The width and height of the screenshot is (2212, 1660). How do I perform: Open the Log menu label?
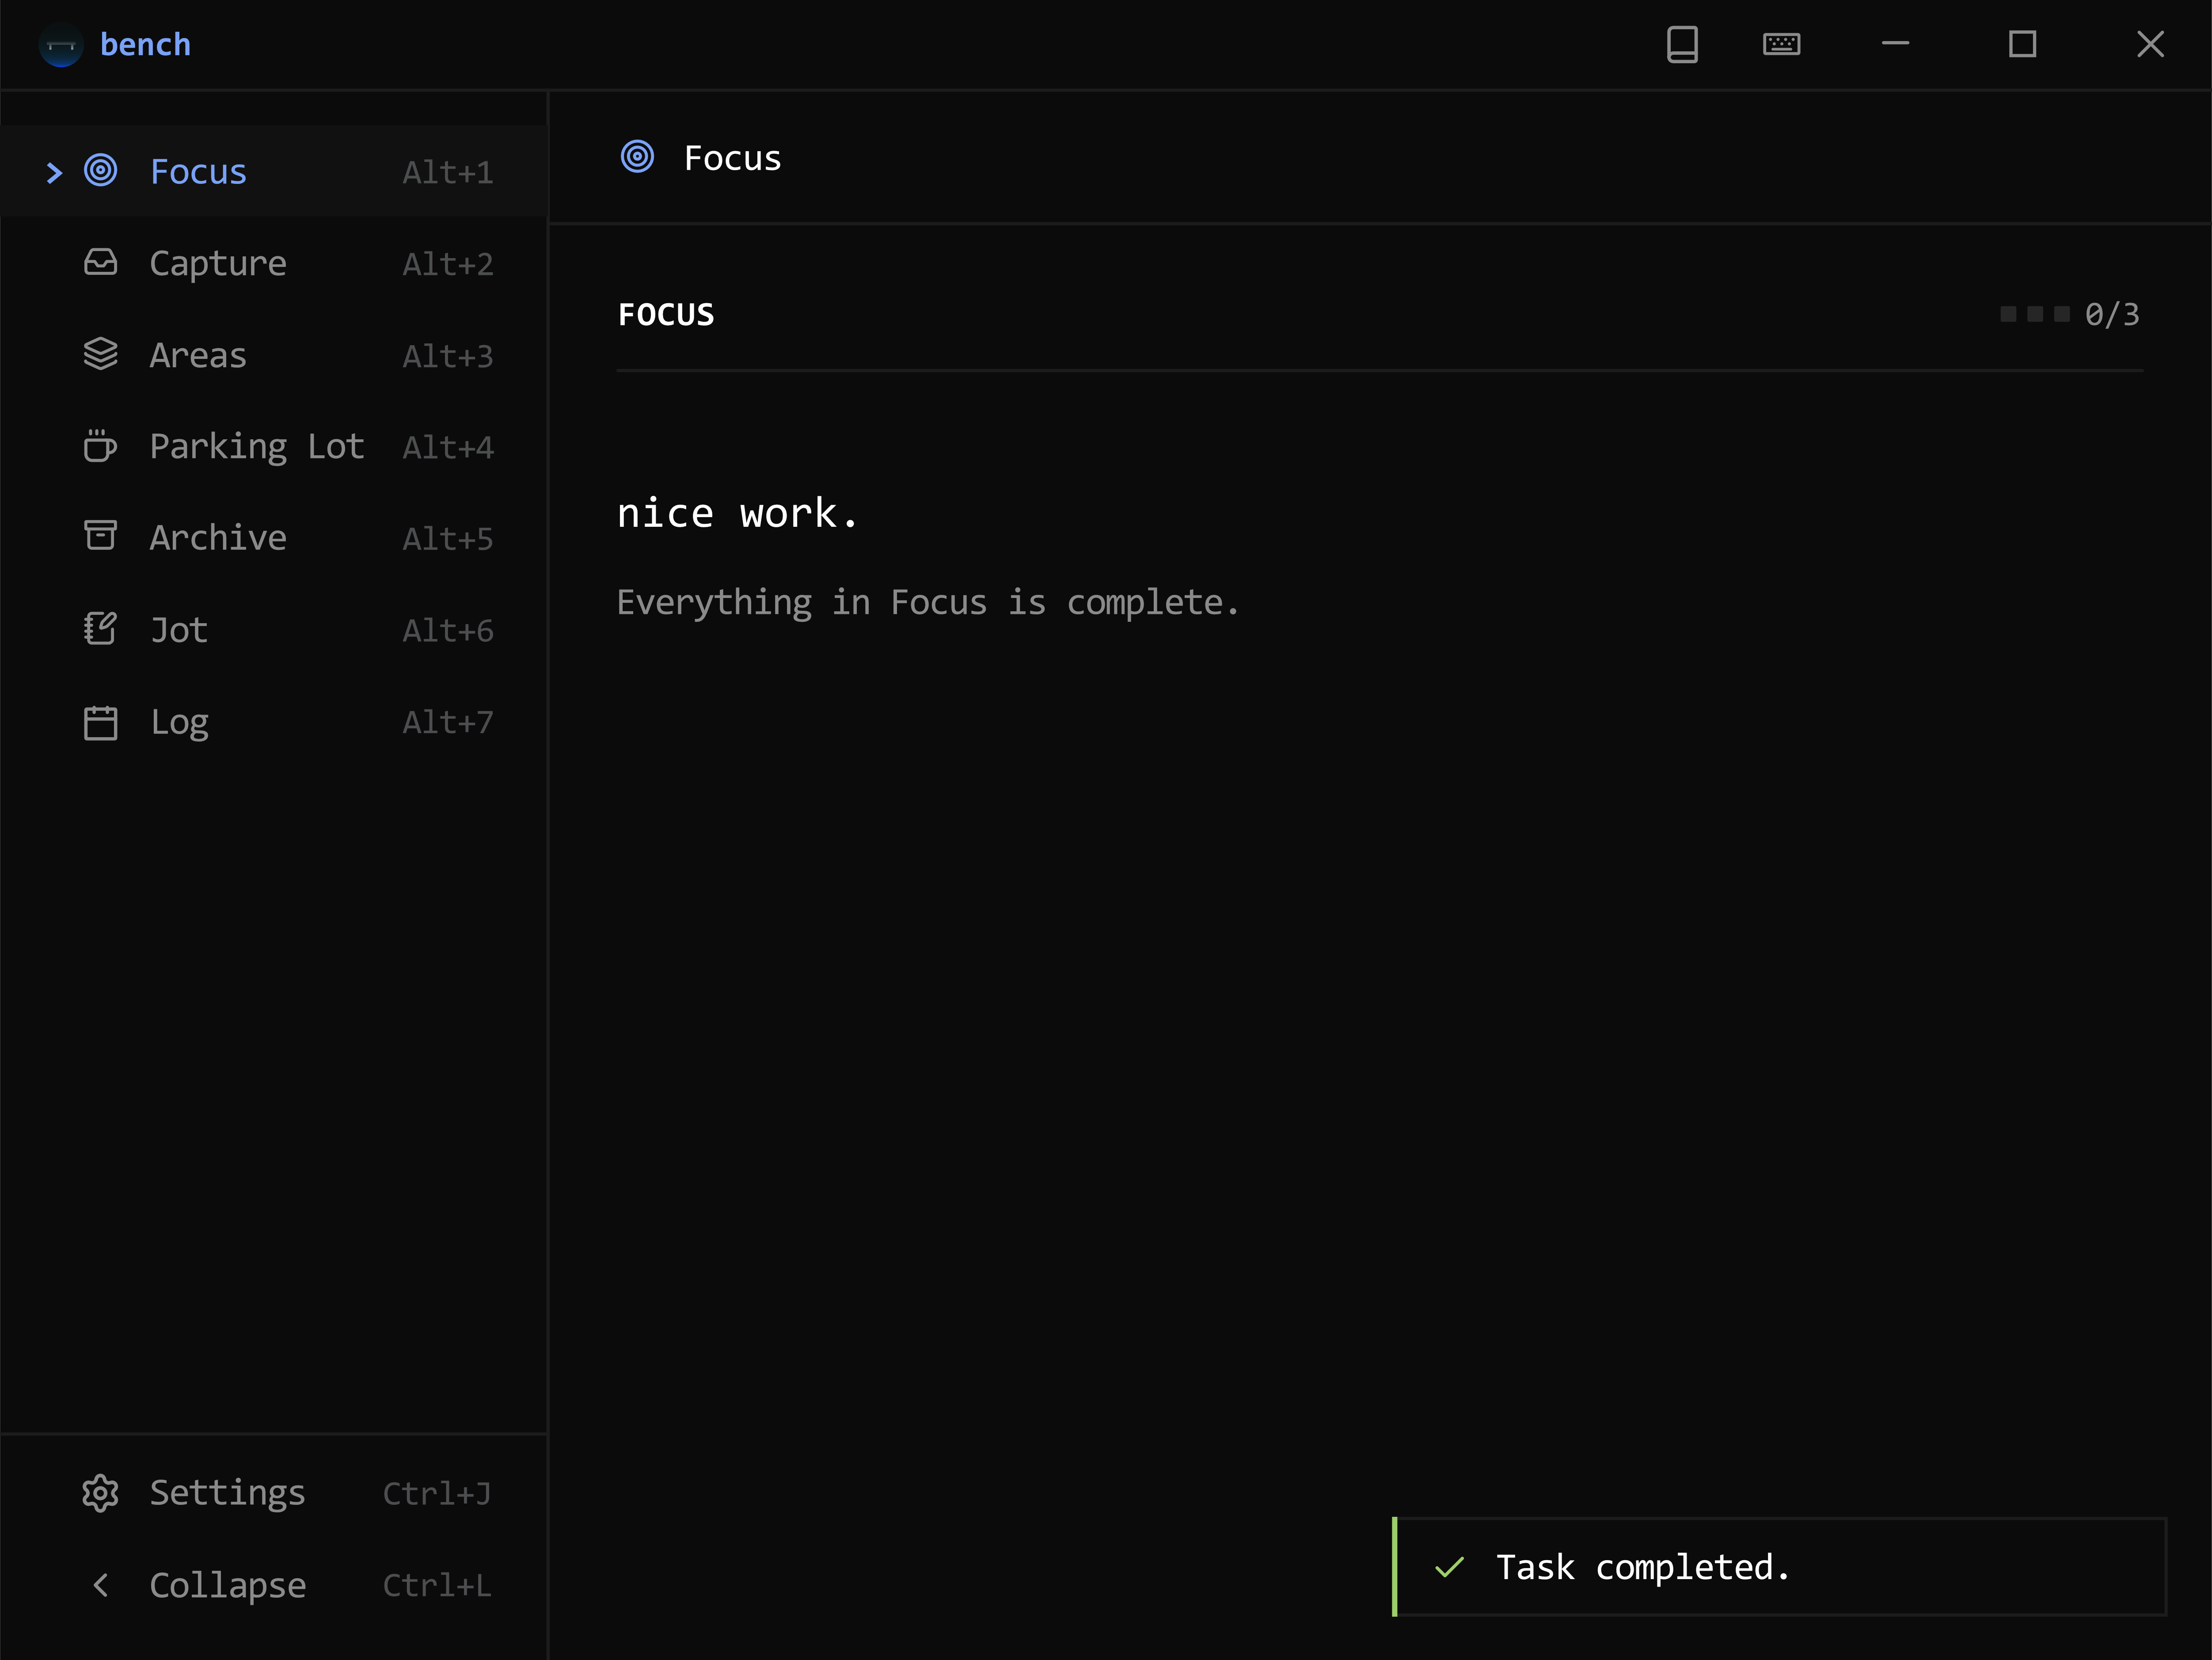pos(180,723)
